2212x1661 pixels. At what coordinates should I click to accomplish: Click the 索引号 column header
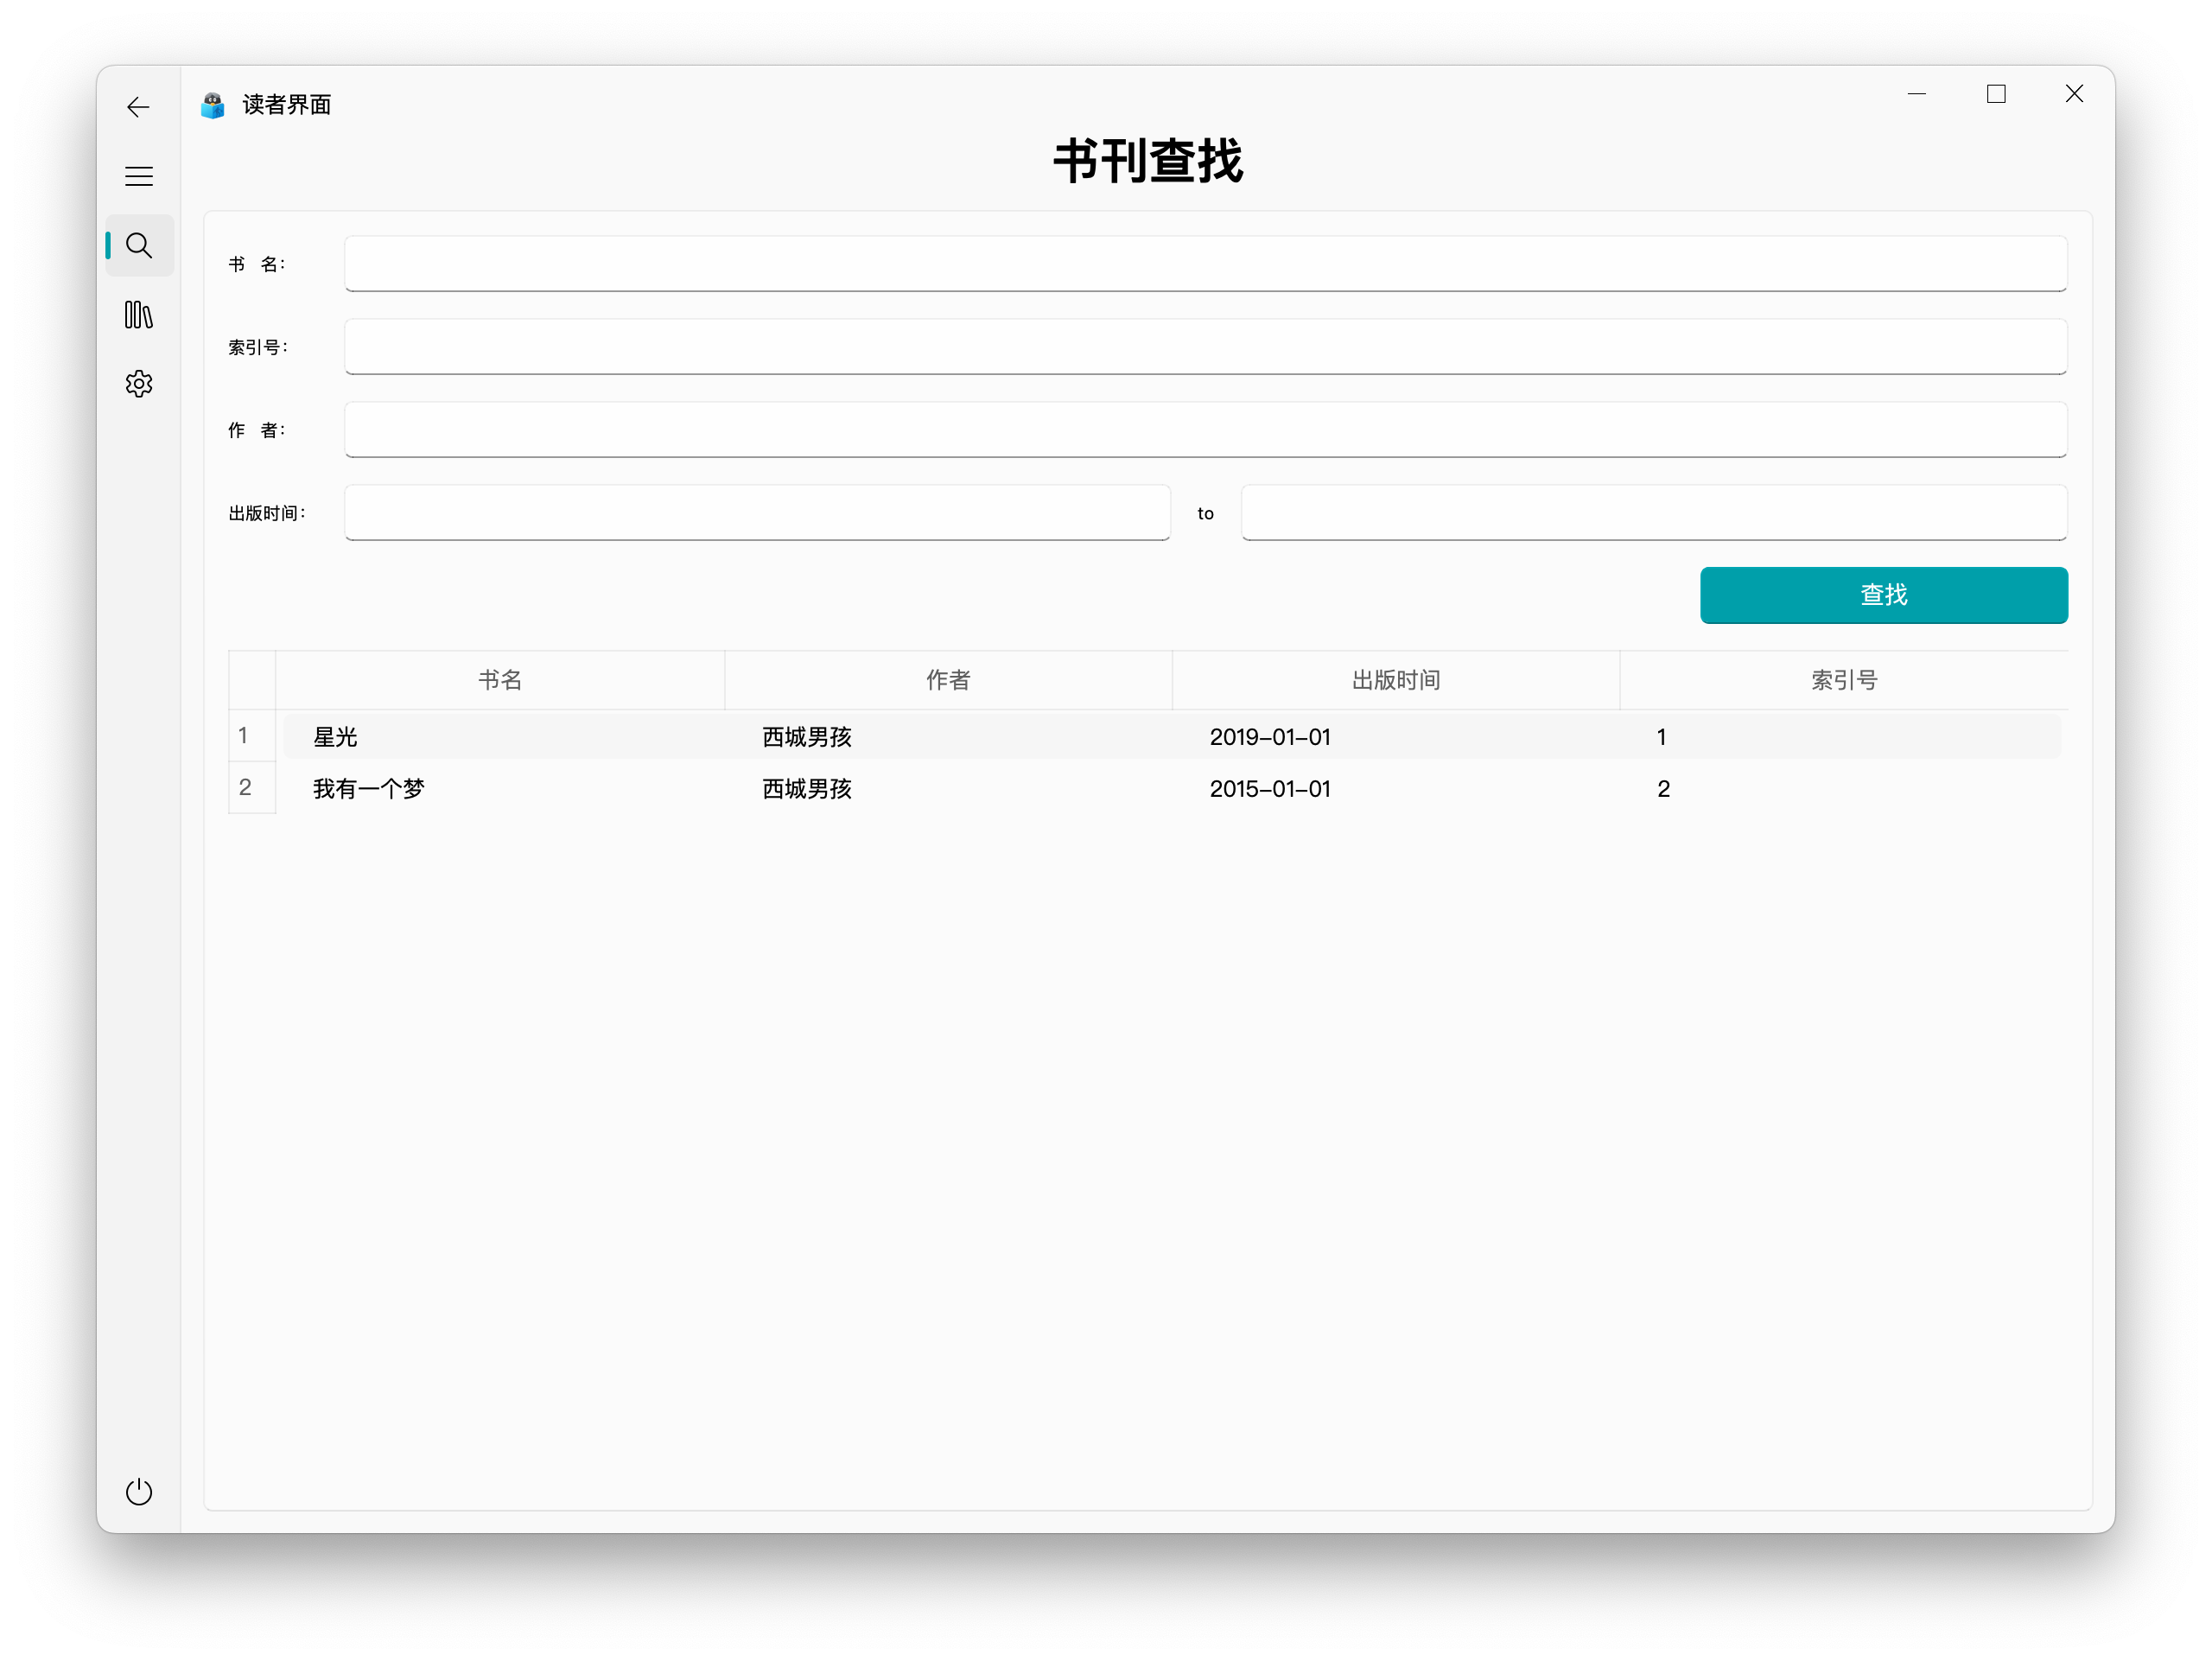pyautogui.click(x=1843, y=680)
